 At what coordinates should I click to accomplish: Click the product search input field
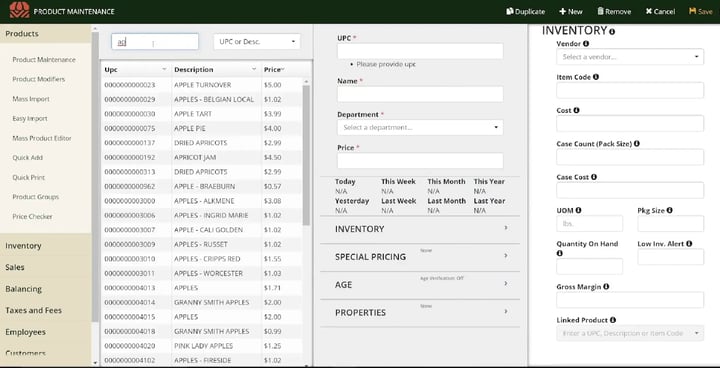[x=155, y=42]
